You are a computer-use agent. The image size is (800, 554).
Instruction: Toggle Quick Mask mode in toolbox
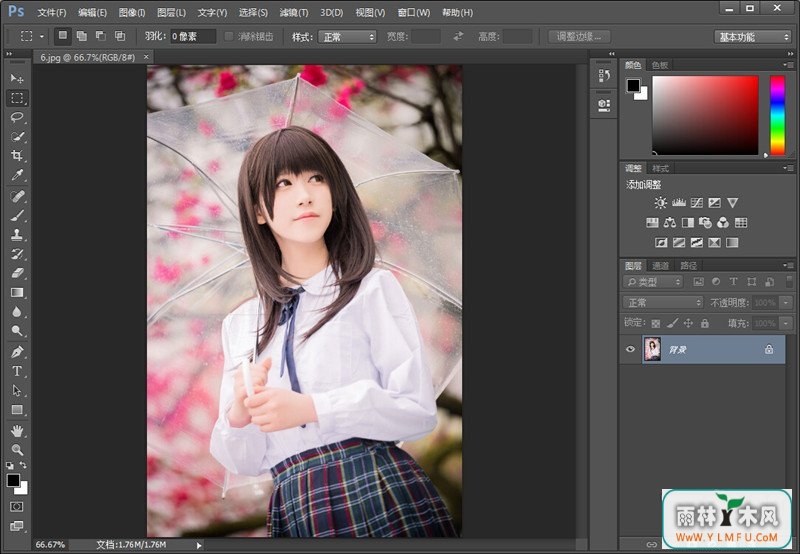tap(17, 507)
